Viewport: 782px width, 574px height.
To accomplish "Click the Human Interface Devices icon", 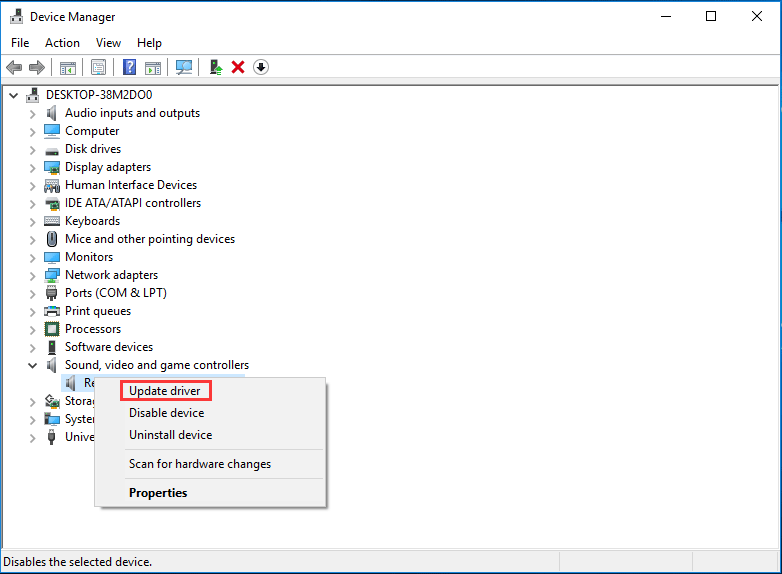I will (x=52, y=186).
